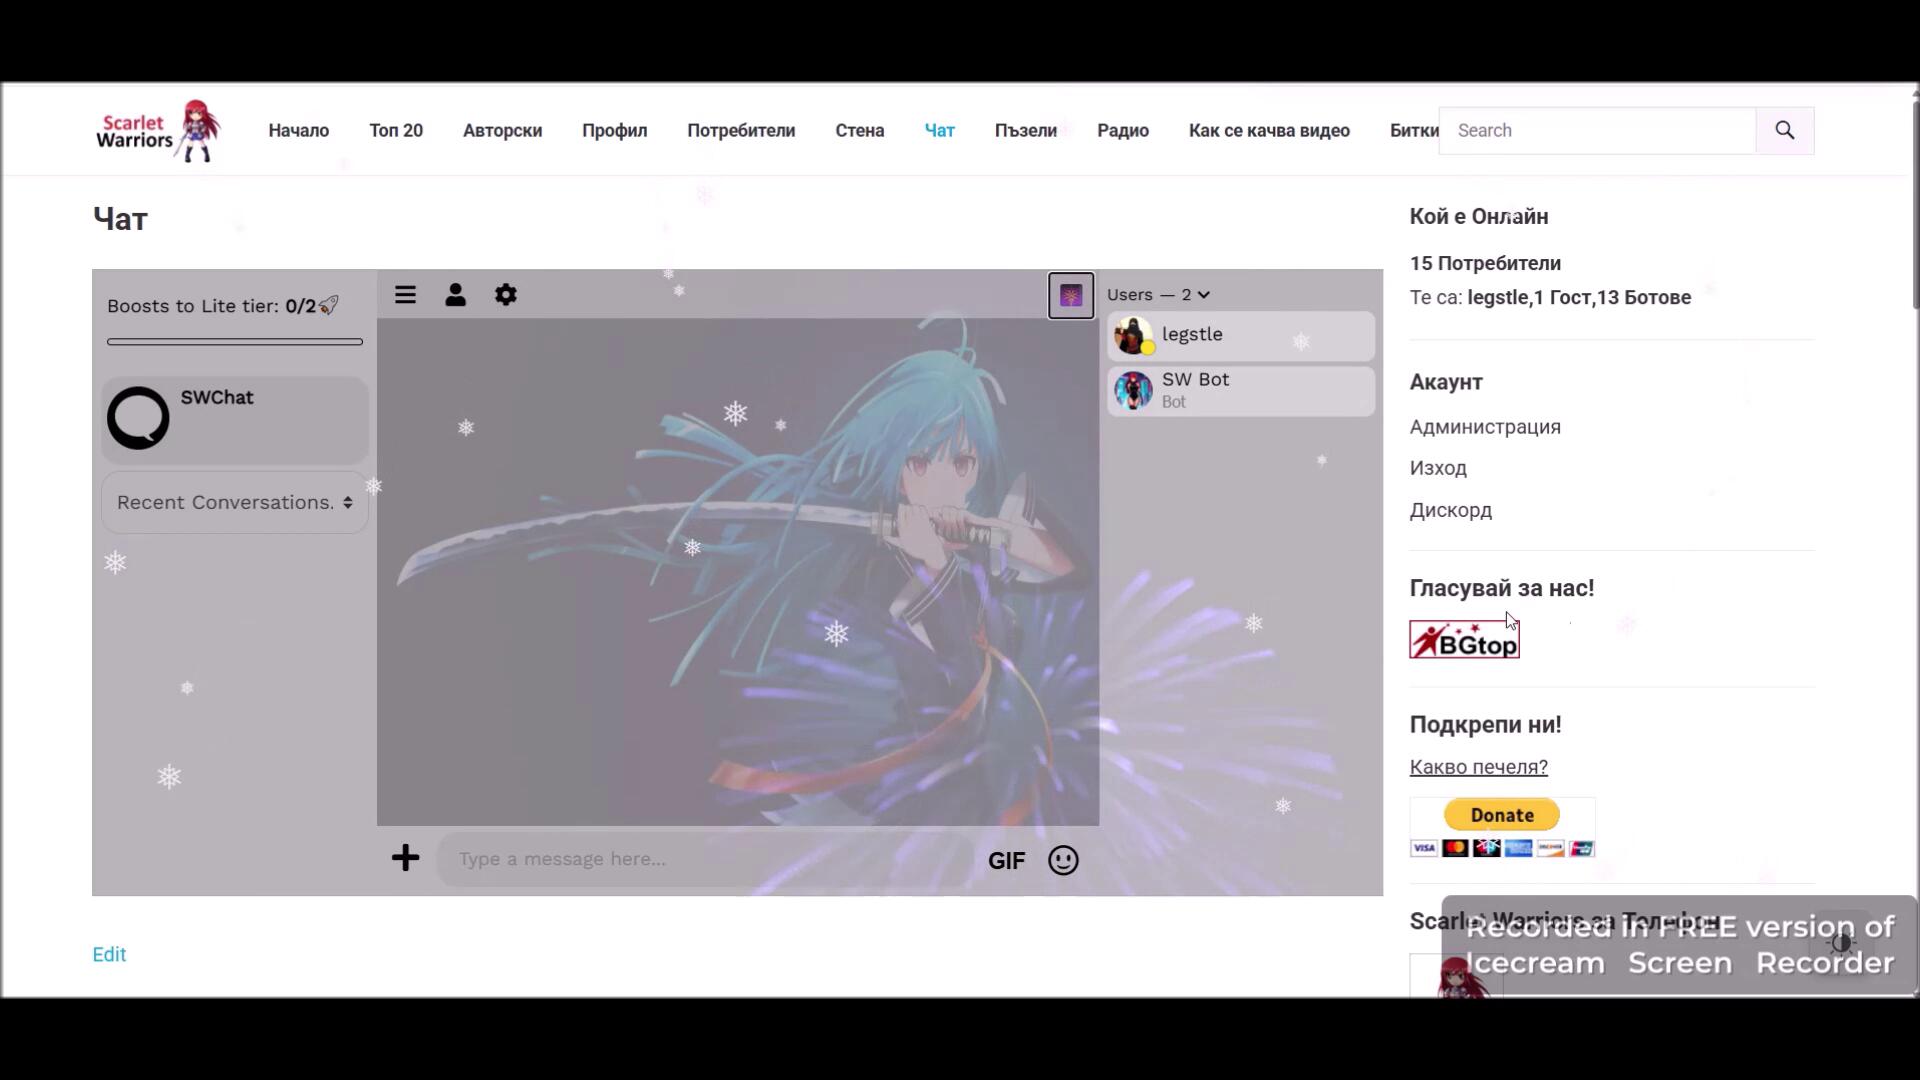1920x1080 pixels.
Task: Open chat settings gear icon
Action: (x=506, y=295)
